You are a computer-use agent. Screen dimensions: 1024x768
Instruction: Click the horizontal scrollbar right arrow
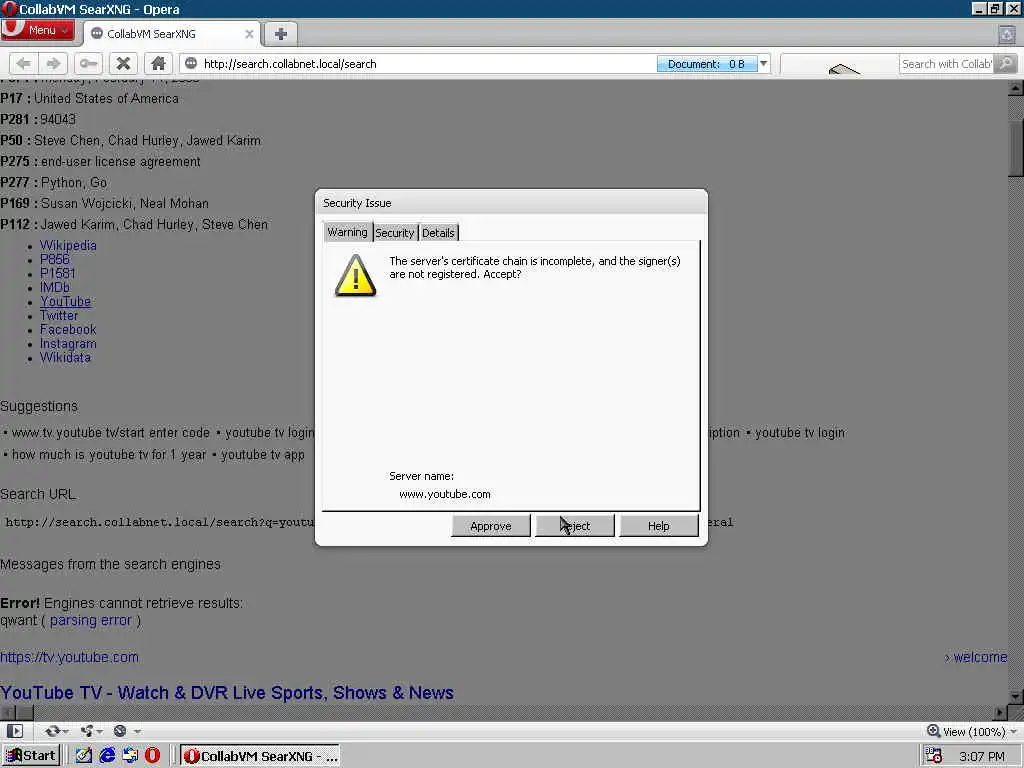pos(1000,712)
